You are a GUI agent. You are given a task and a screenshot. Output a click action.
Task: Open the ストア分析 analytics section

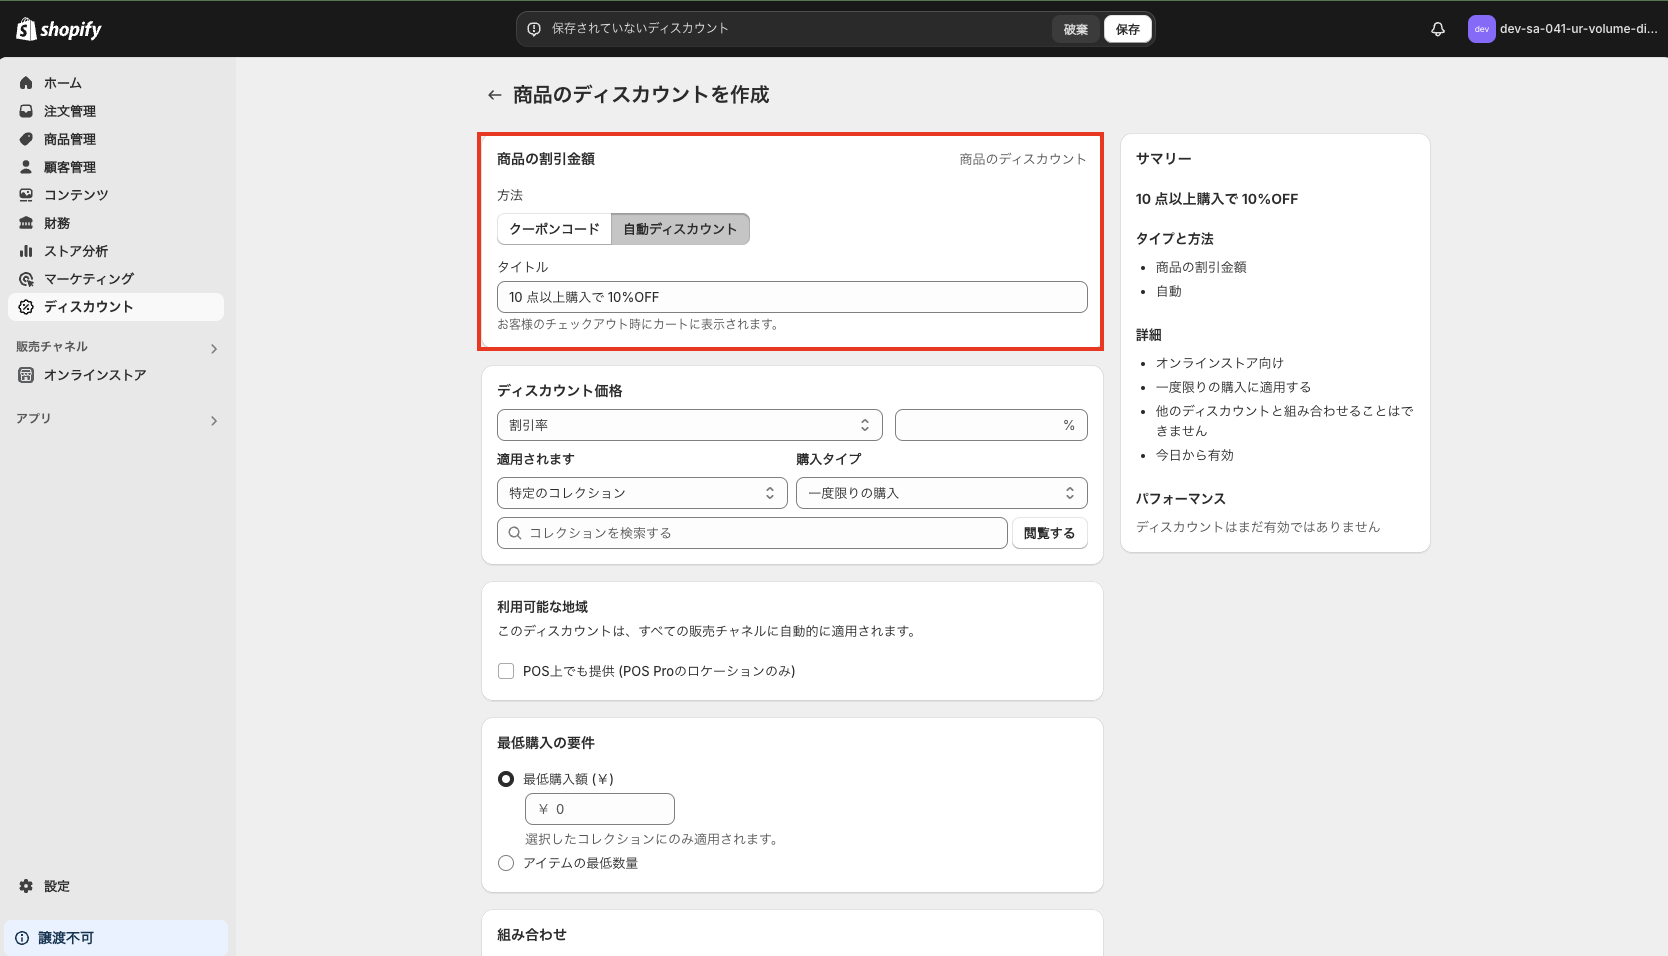[x=75, y=251]
